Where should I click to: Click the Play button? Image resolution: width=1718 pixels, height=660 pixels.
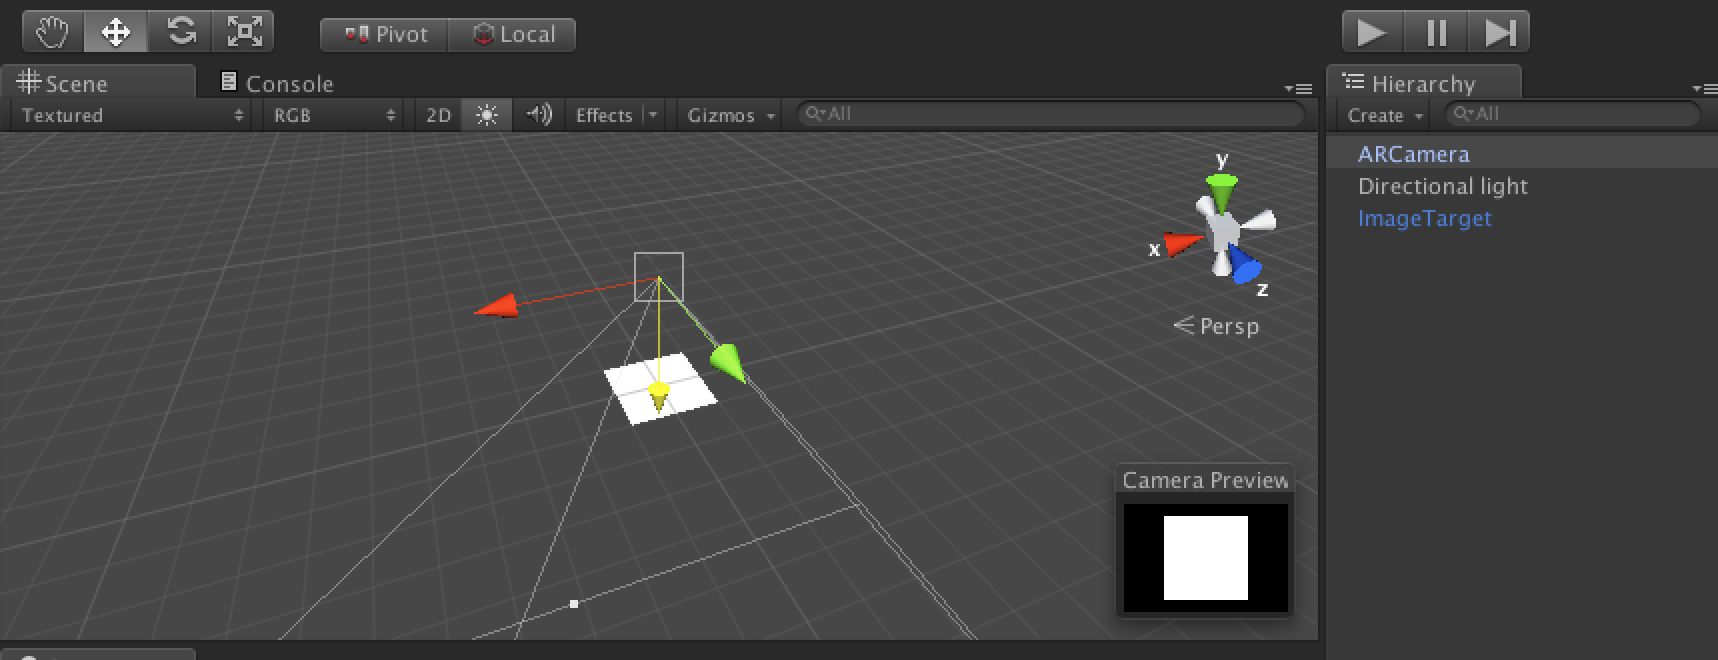1372,33
